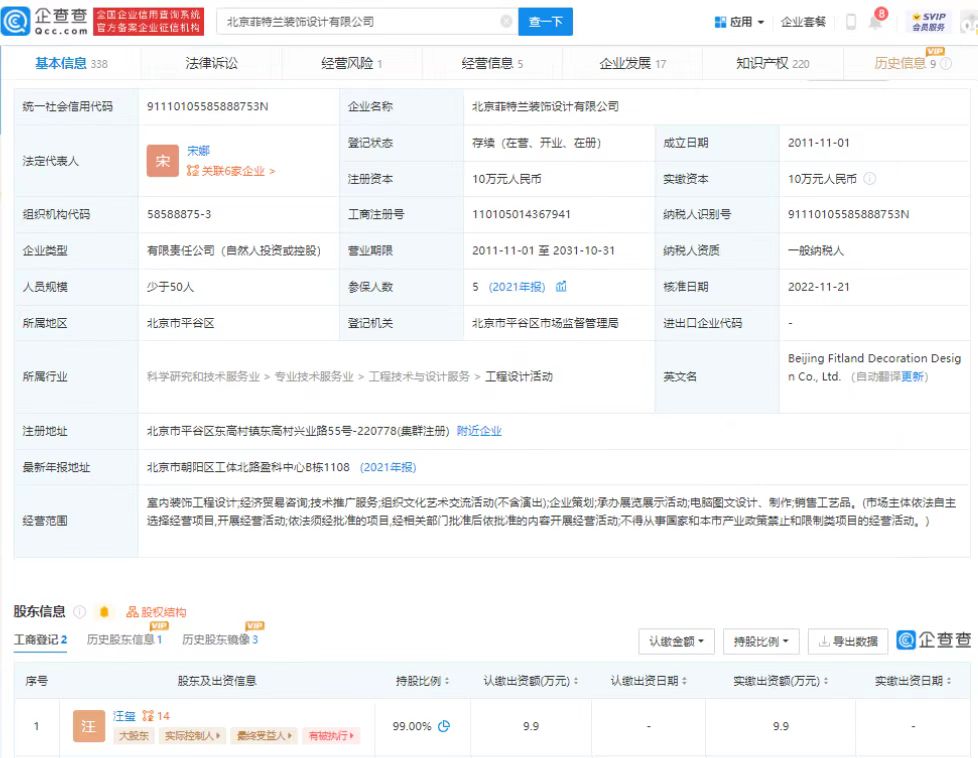Click the 查一下 search button
The image size is (978, 758).
(x=545, y=21)
